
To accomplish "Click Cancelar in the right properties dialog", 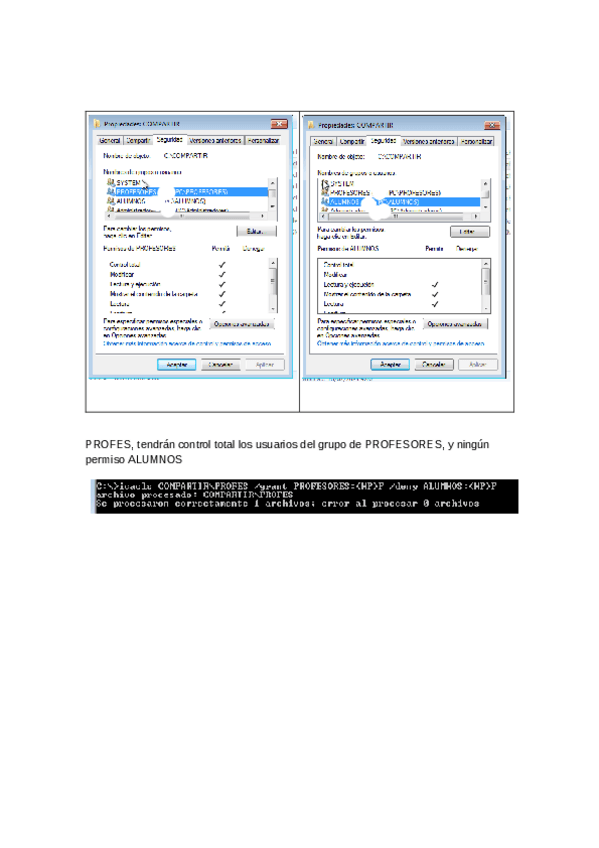I will [434, 365].
